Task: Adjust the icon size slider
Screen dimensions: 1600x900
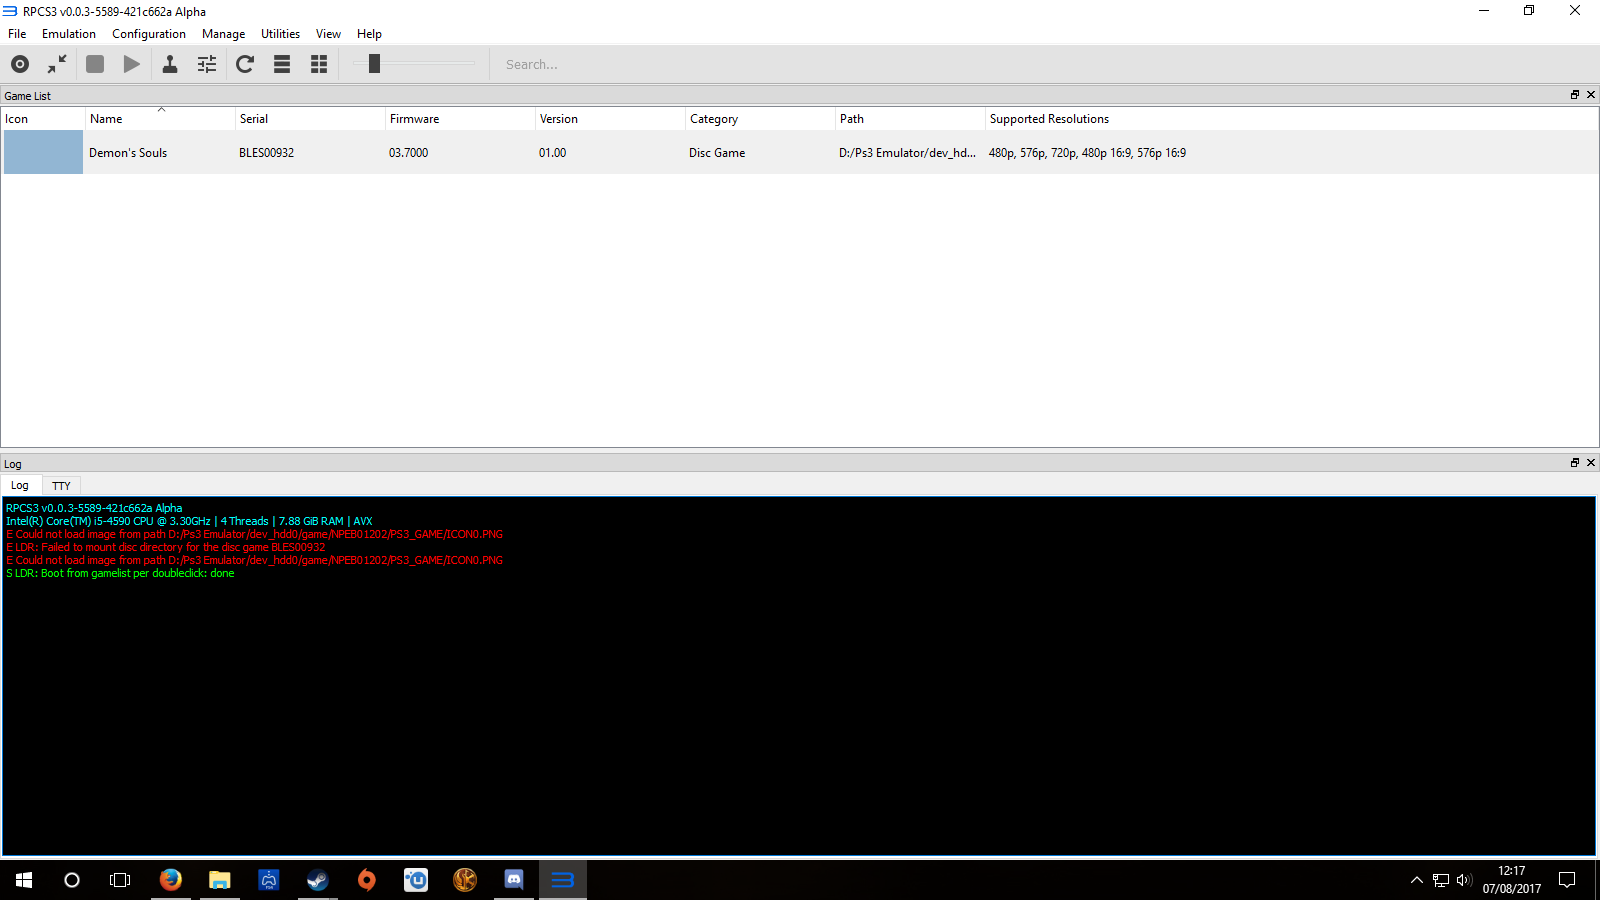Action: (374, 64)
